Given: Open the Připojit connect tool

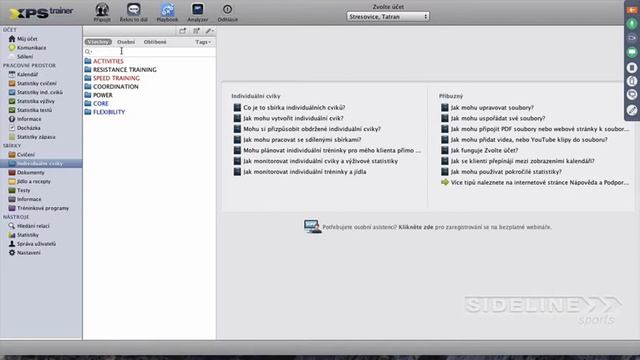Looking at the screenshot, I should (x=102, y=12).
